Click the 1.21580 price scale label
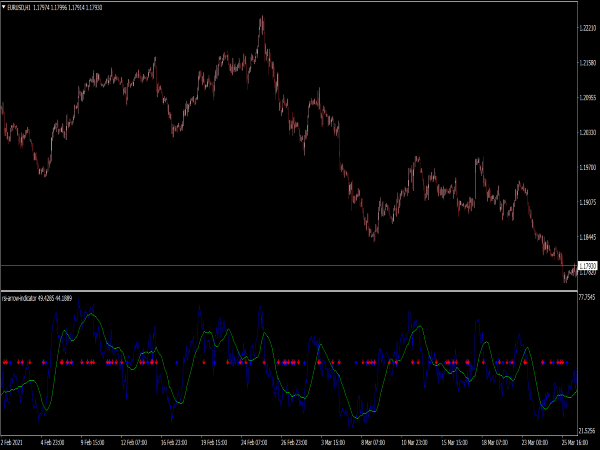The width and height of the screenshot is (600, 450). 588,63
